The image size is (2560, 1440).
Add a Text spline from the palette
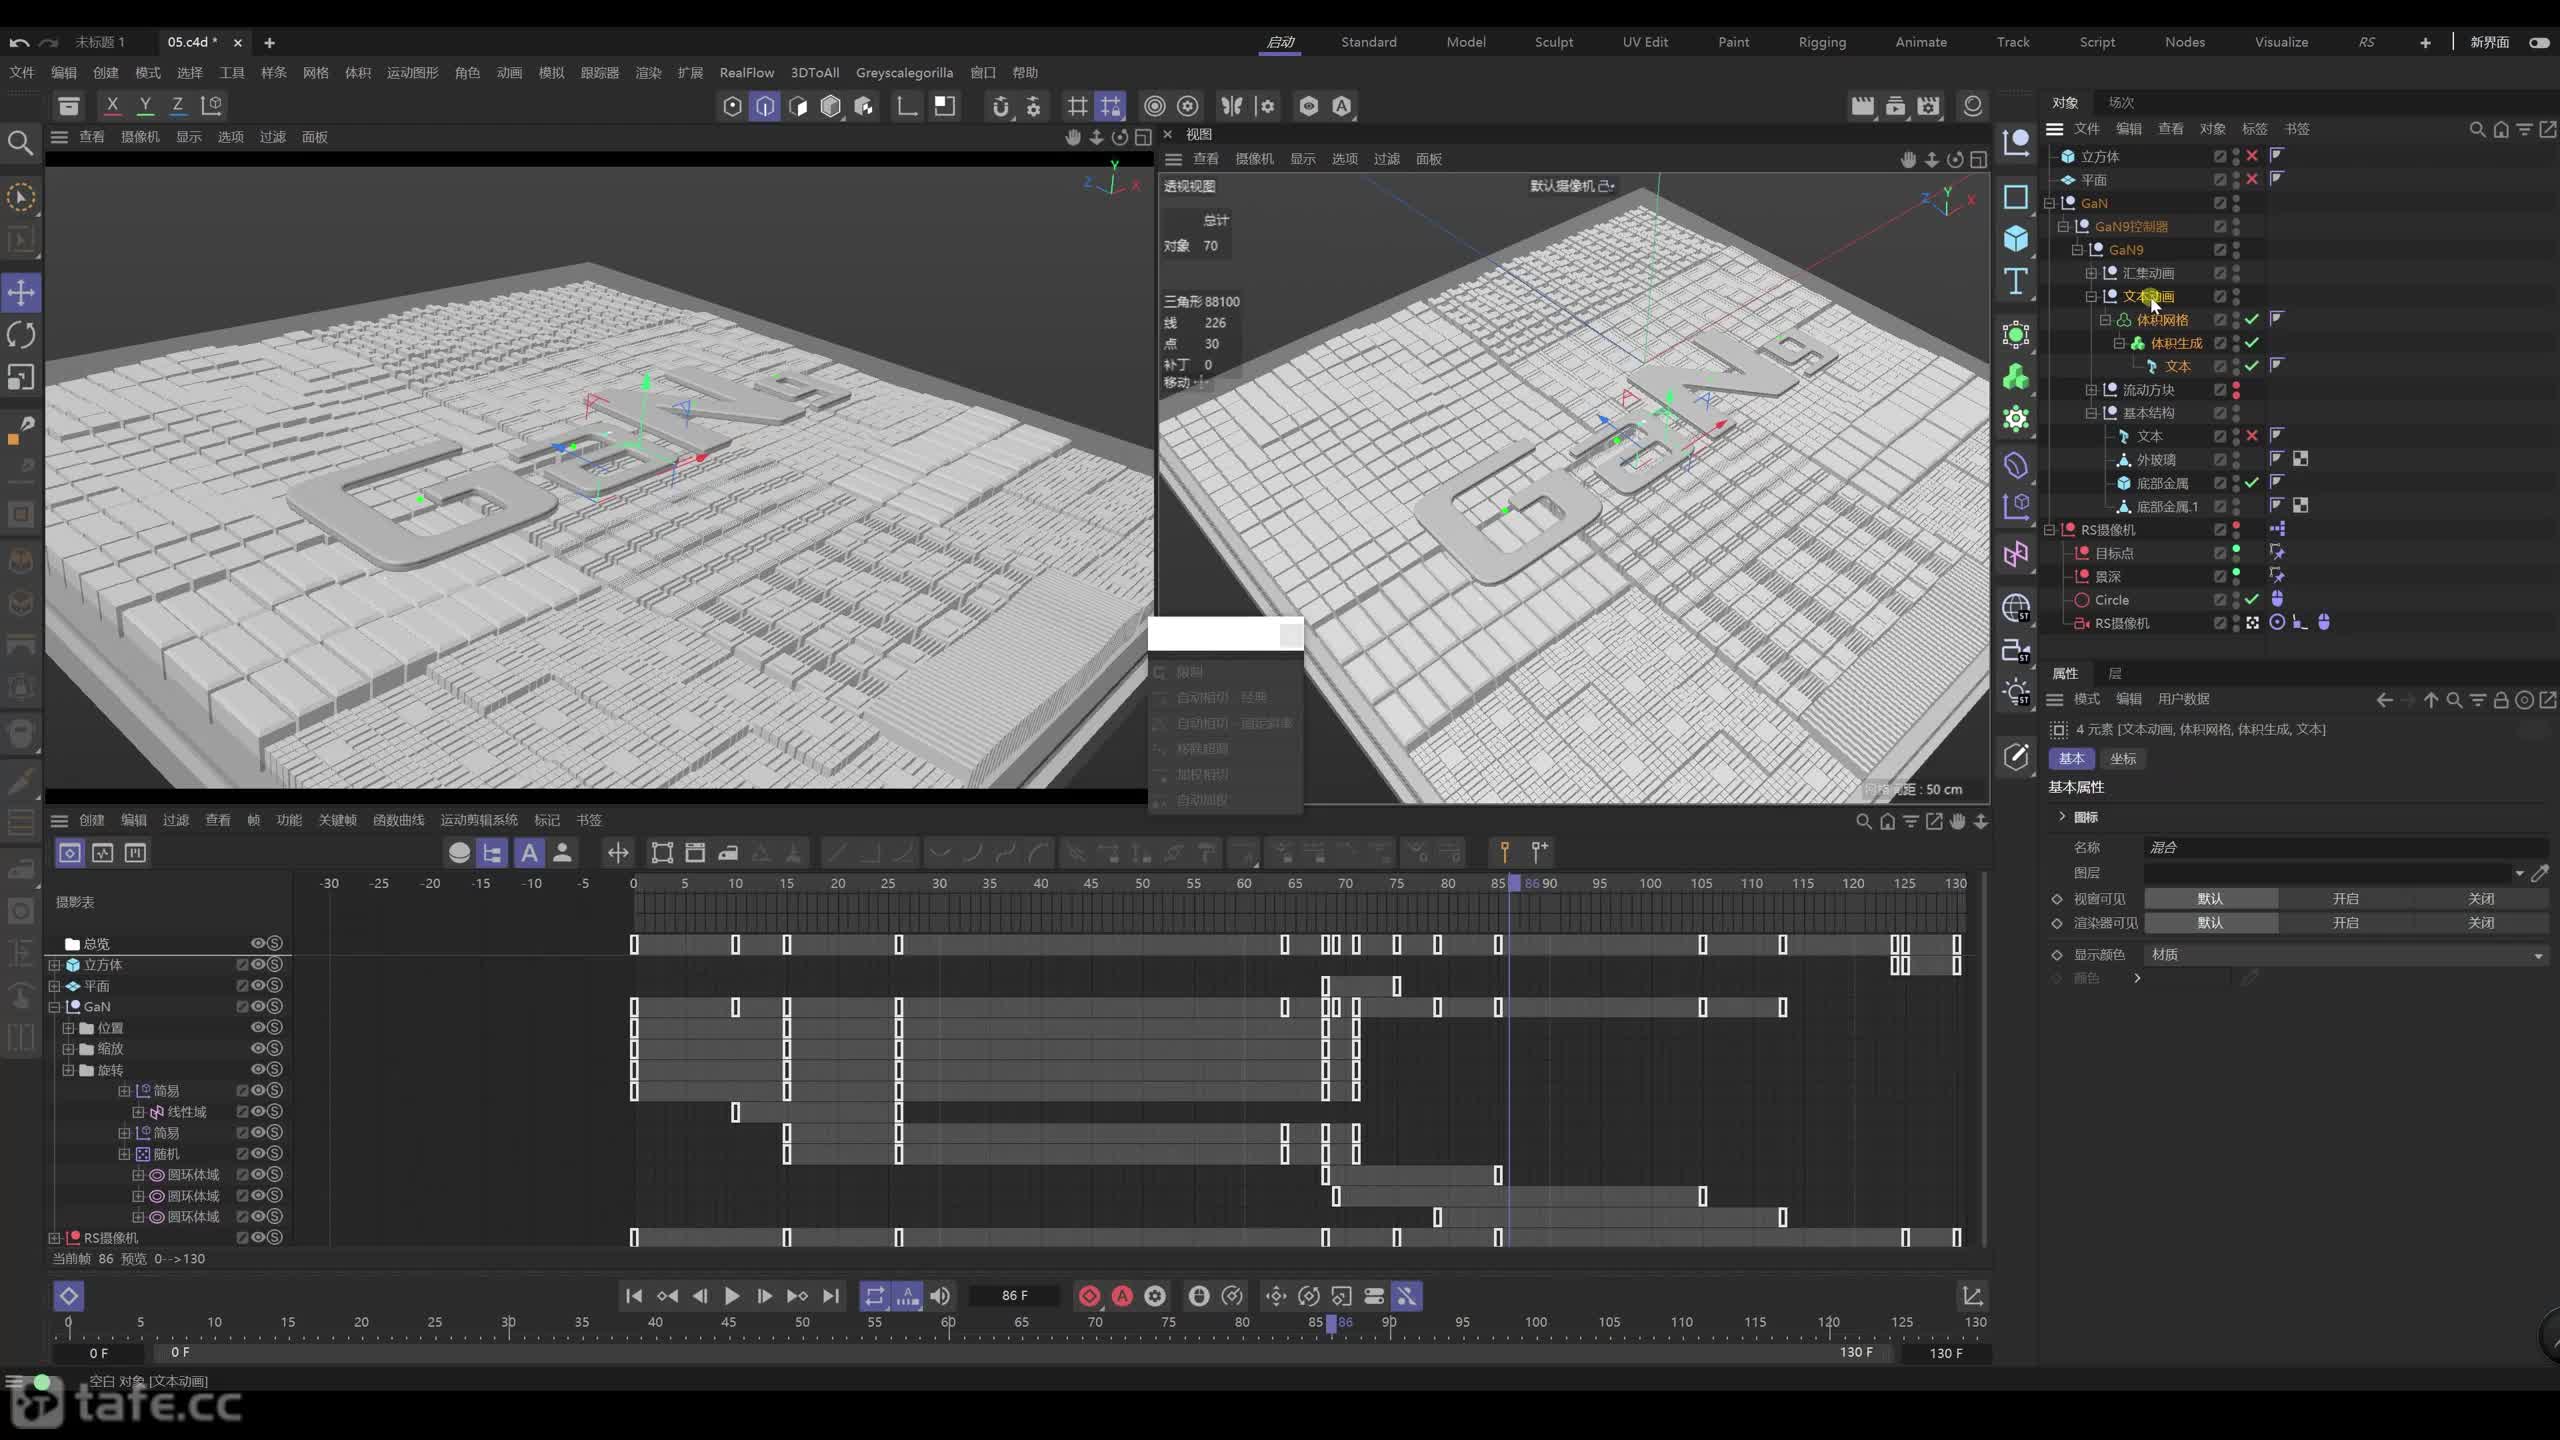[x=2016, y=281]
